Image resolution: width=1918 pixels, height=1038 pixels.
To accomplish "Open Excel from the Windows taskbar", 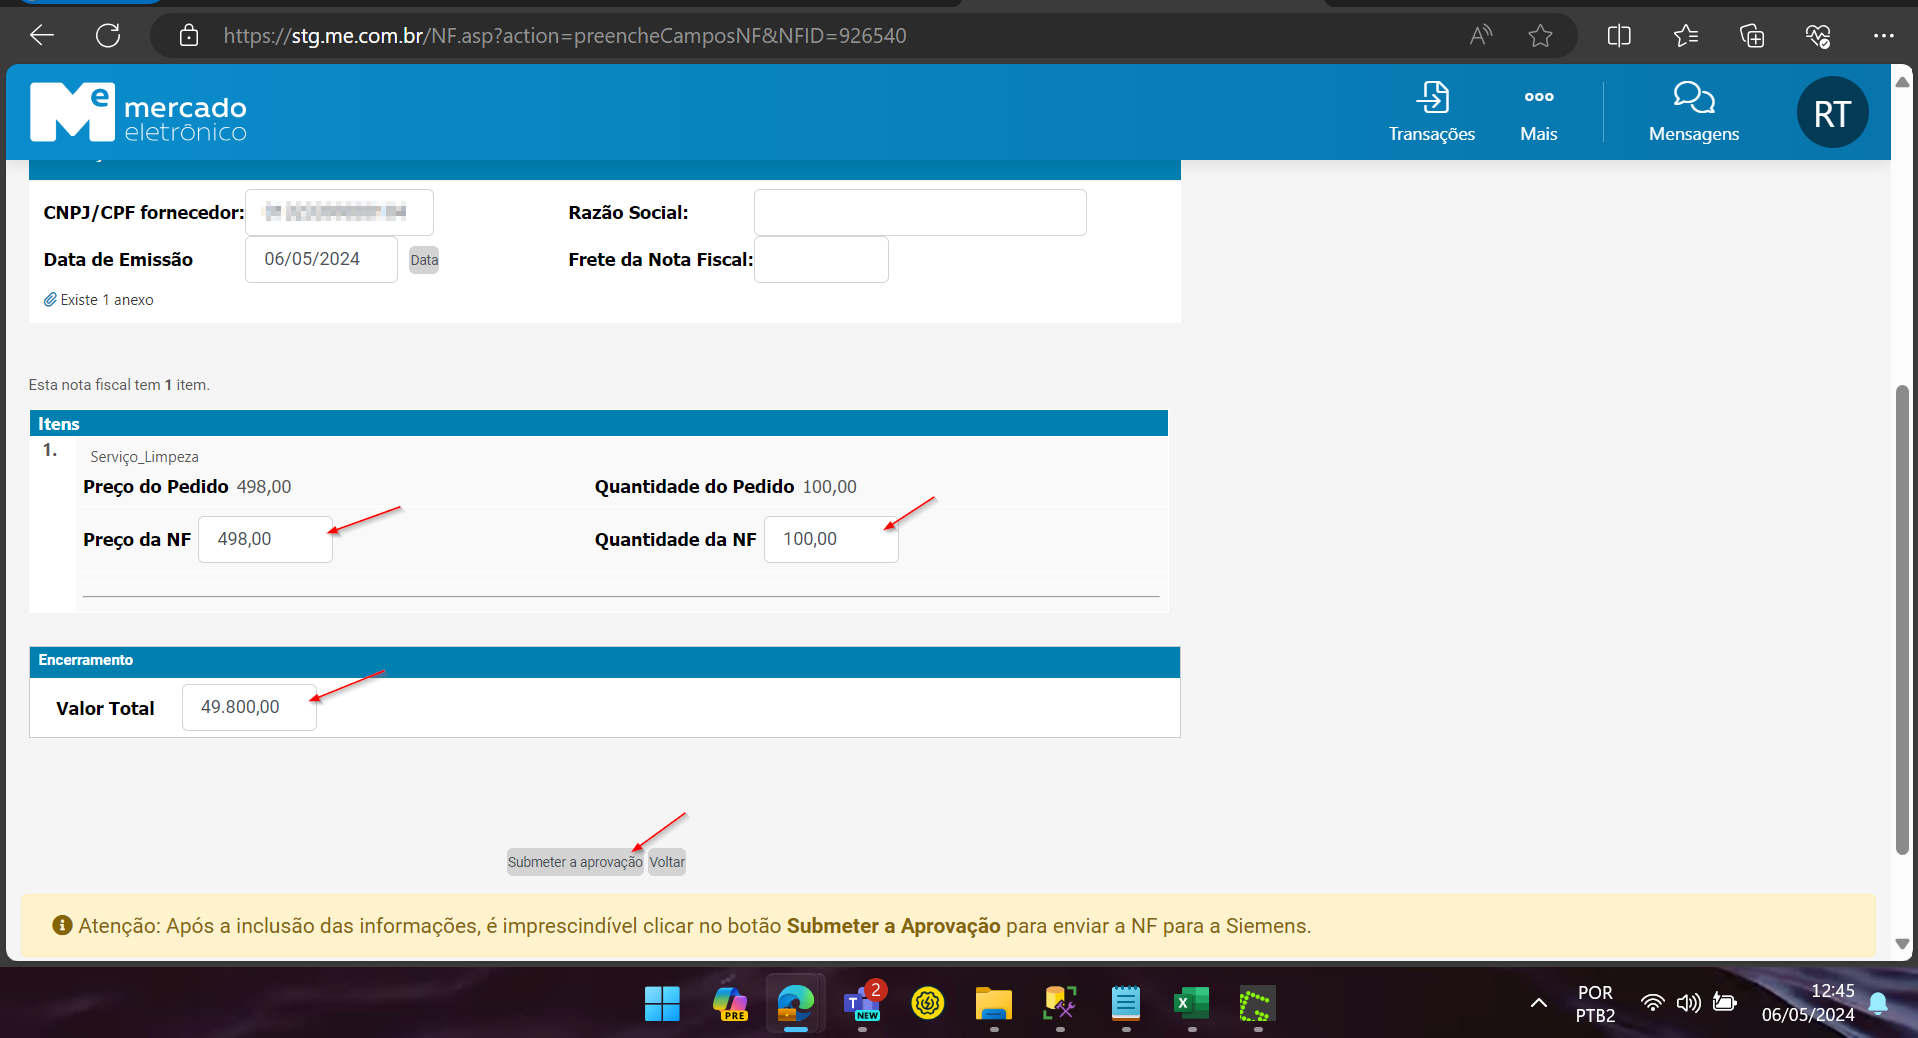I will (1191, 1004).
